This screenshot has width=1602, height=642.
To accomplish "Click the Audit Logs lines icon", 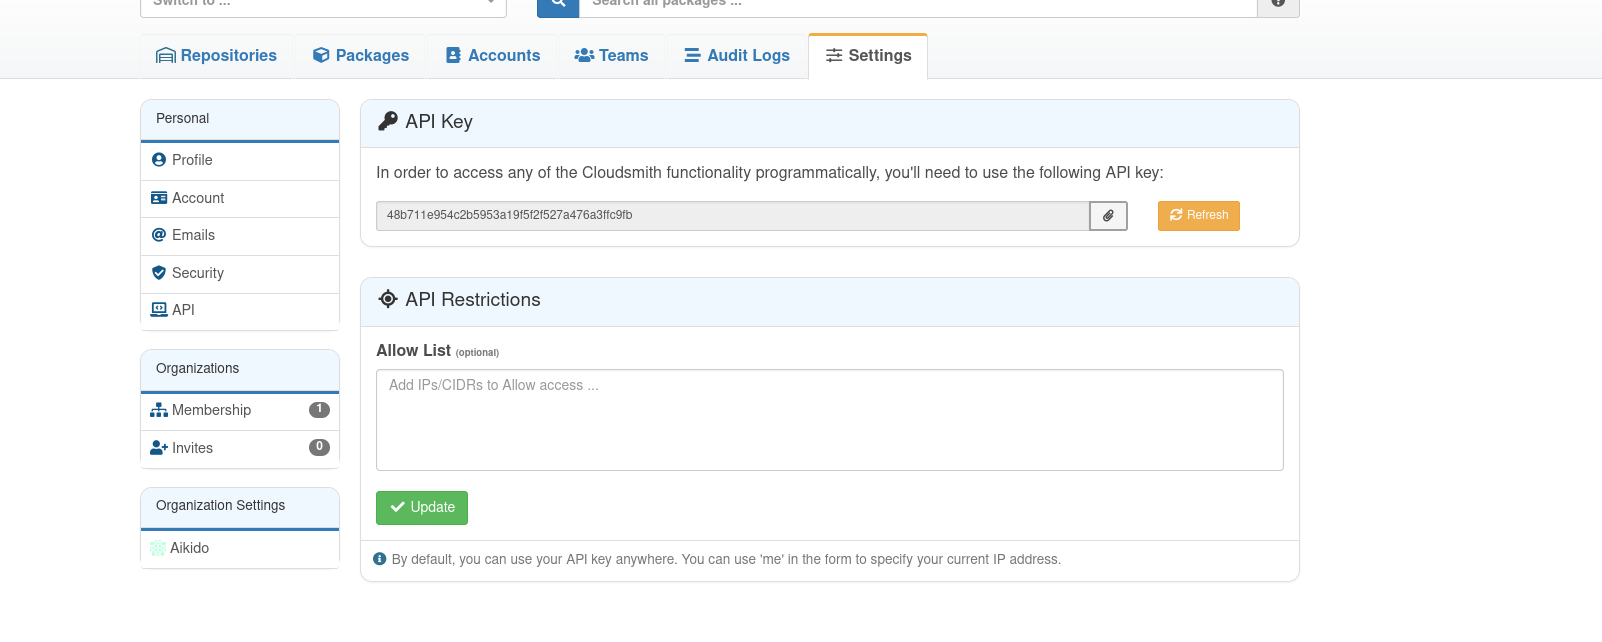I will (x=692, y=56).
